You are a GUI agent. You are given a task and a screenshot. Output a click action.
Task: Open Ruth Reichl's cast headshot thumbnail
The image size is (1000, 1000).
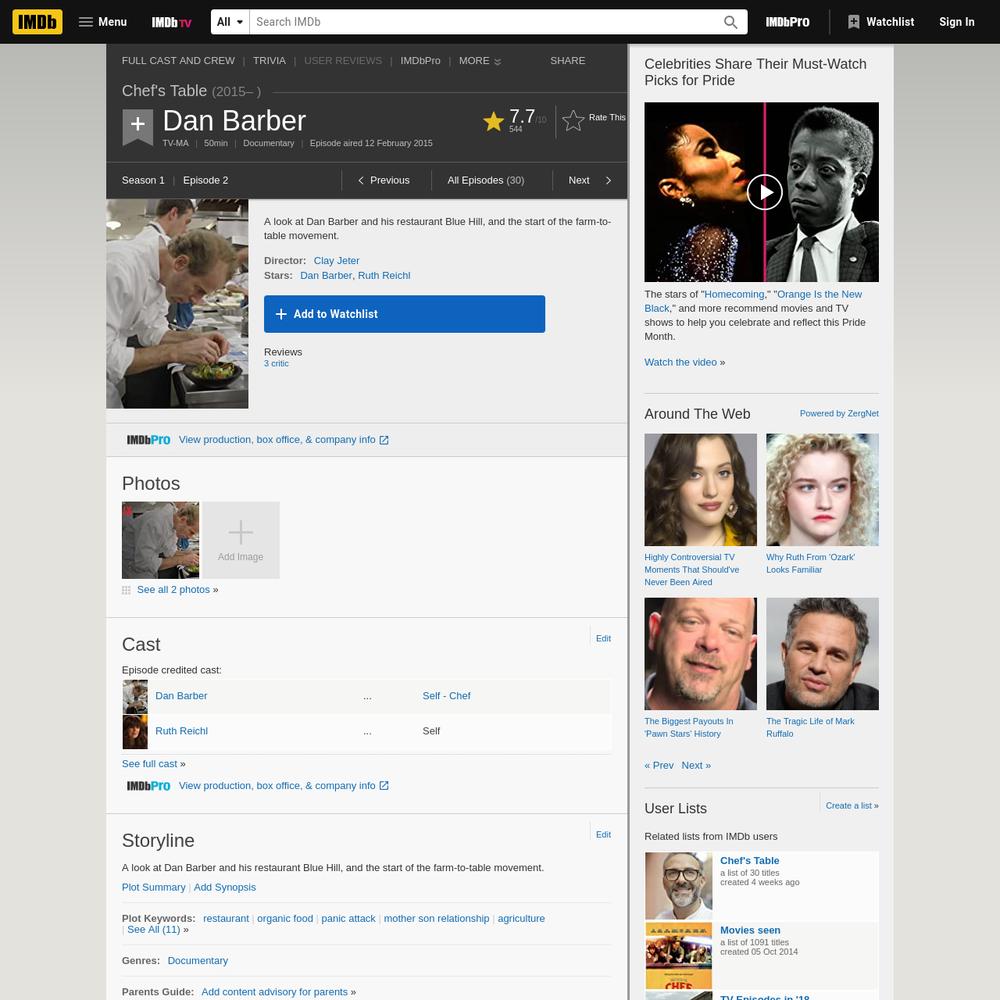point(135,732)
